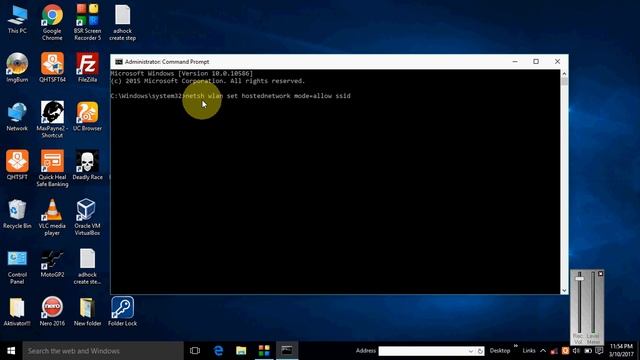Image resolution: width=640 pixels, height=360 pixels.
Task: Select the Quick Heal Safe Banking icon
Action: point(52,168)
